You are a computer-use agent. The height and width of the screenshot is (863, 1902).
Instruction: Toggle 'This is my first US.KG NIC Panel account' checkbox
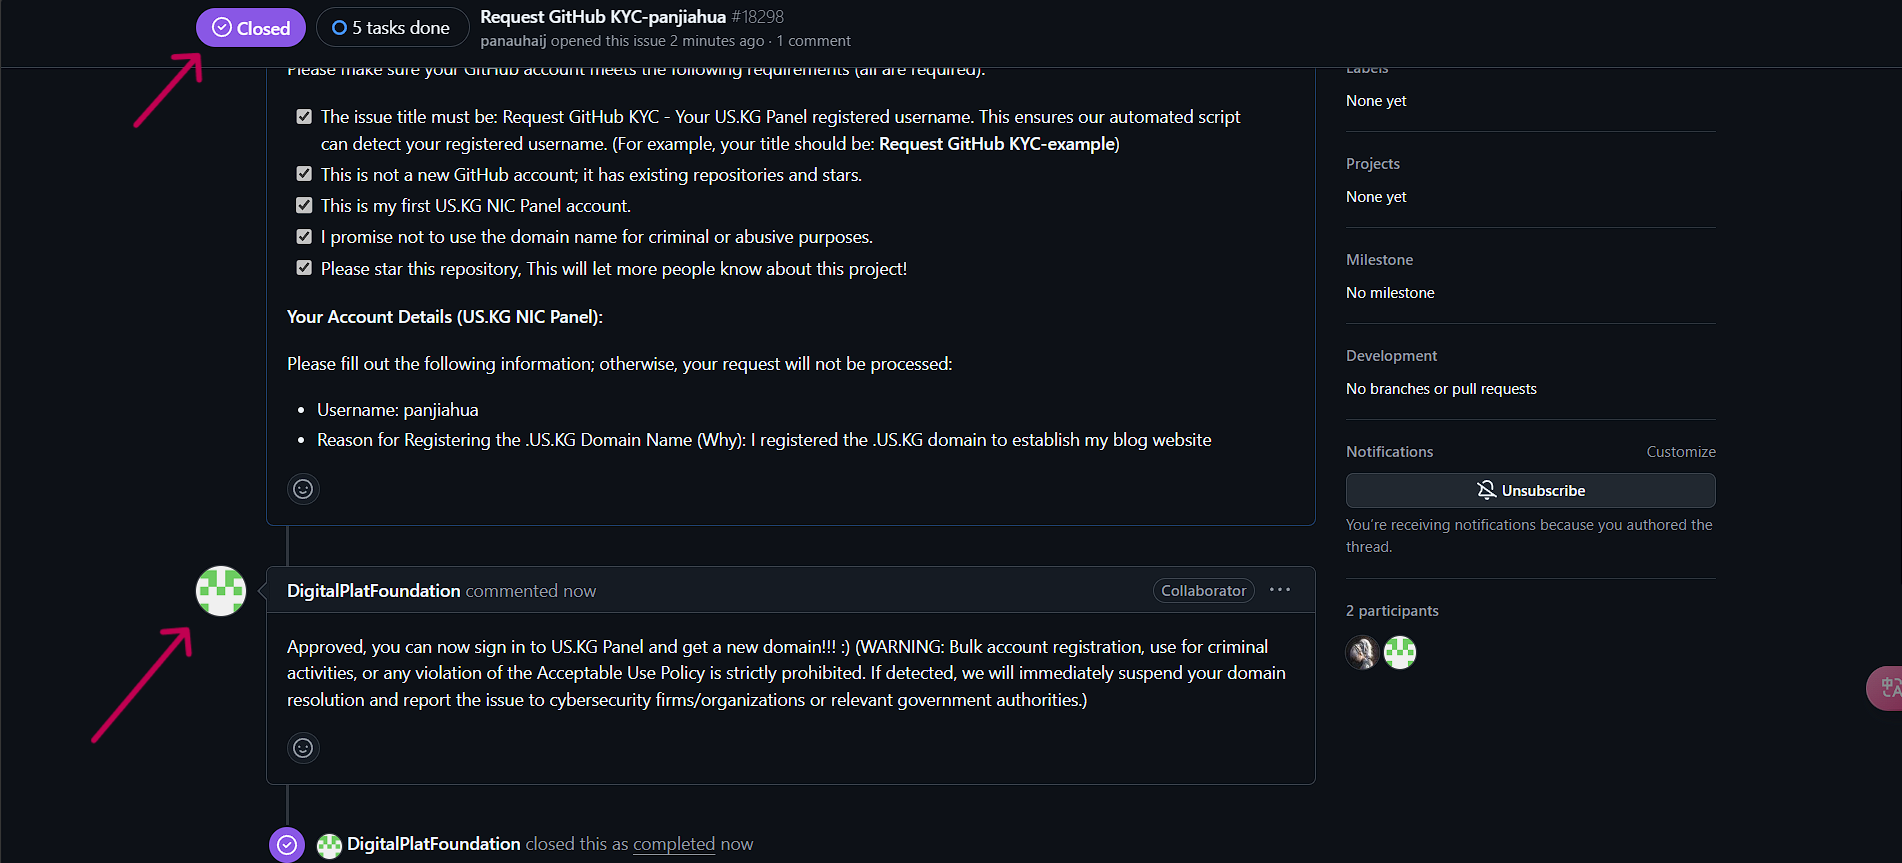click(x=304, y=205)
